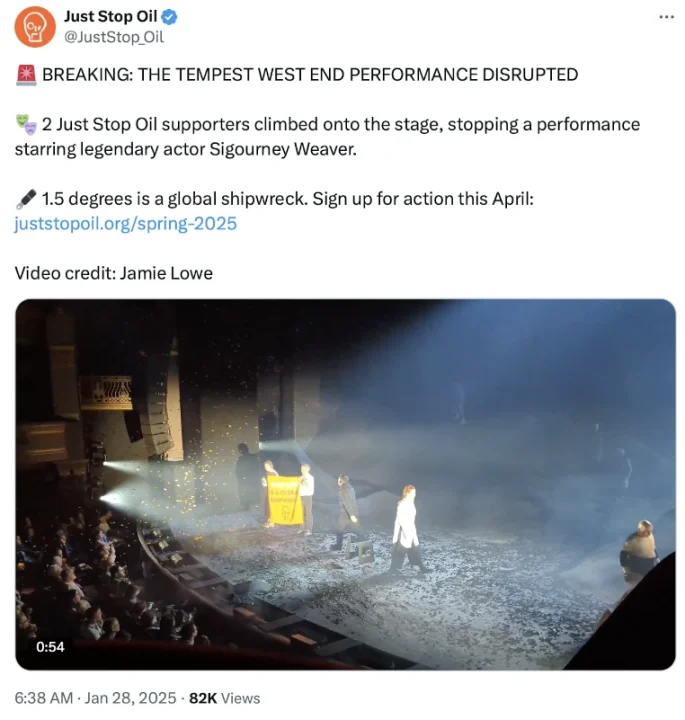
Task: Open the Just Stop Oil profile avatar
Action: [35, 27]
